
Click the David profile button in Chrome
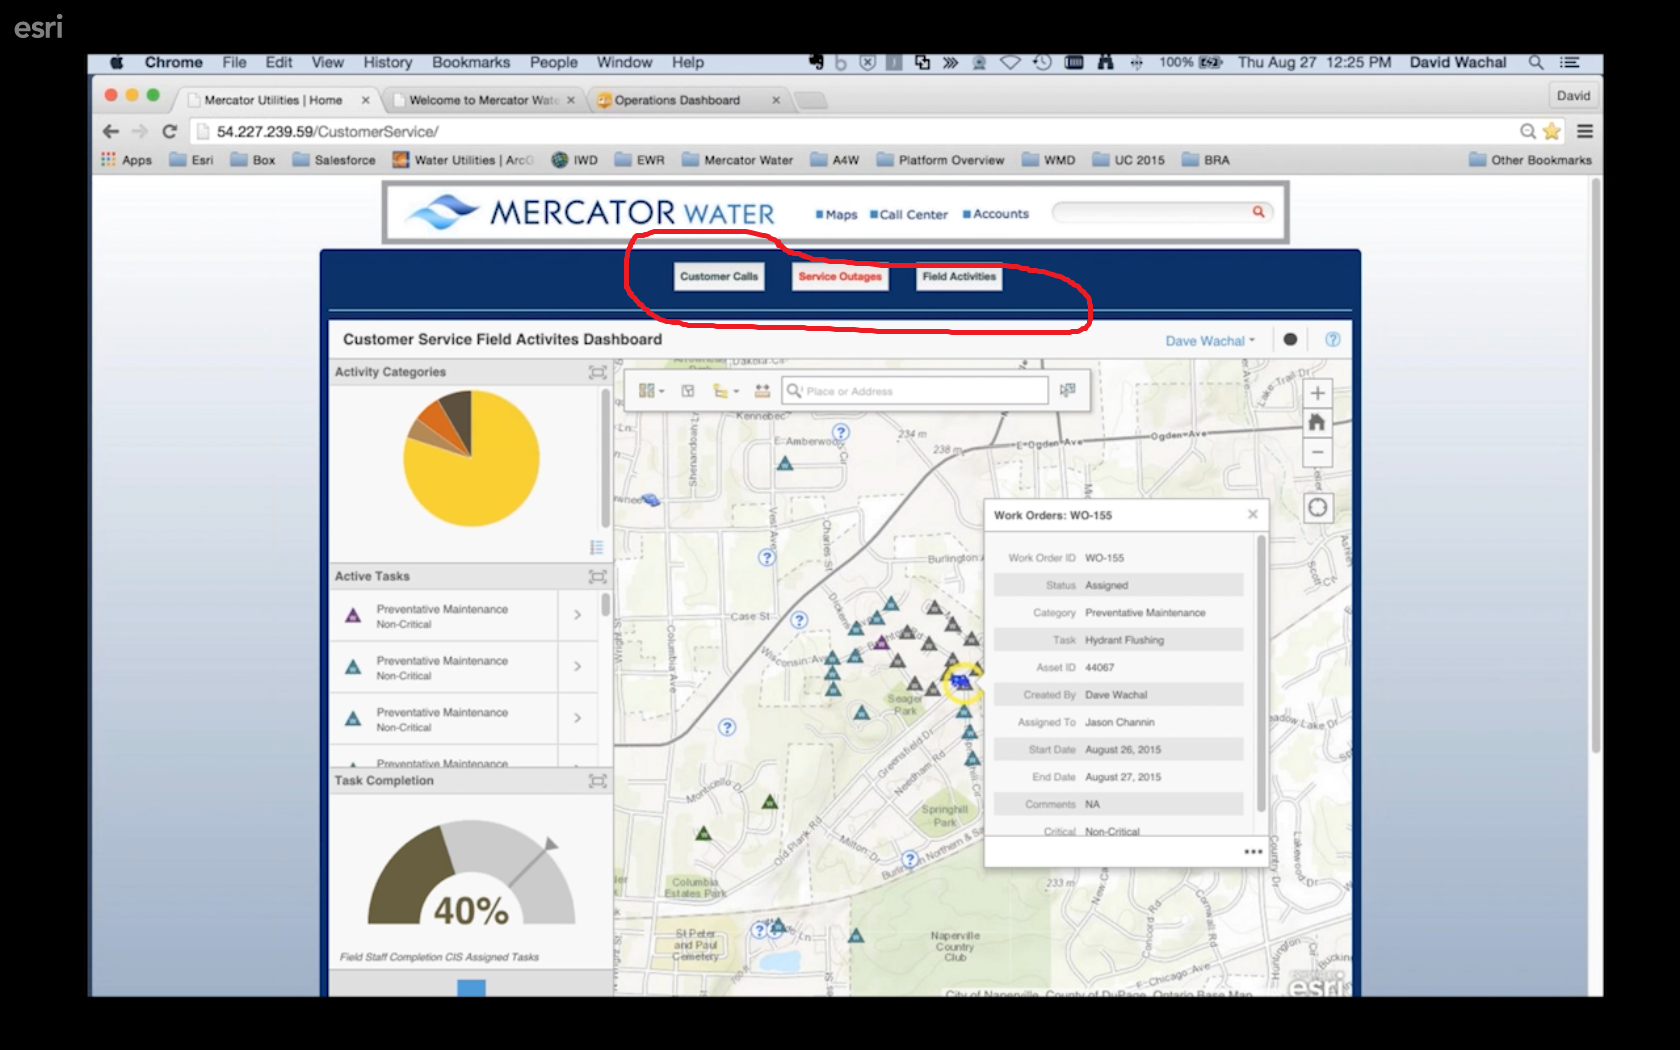[x=1573, y=96]
